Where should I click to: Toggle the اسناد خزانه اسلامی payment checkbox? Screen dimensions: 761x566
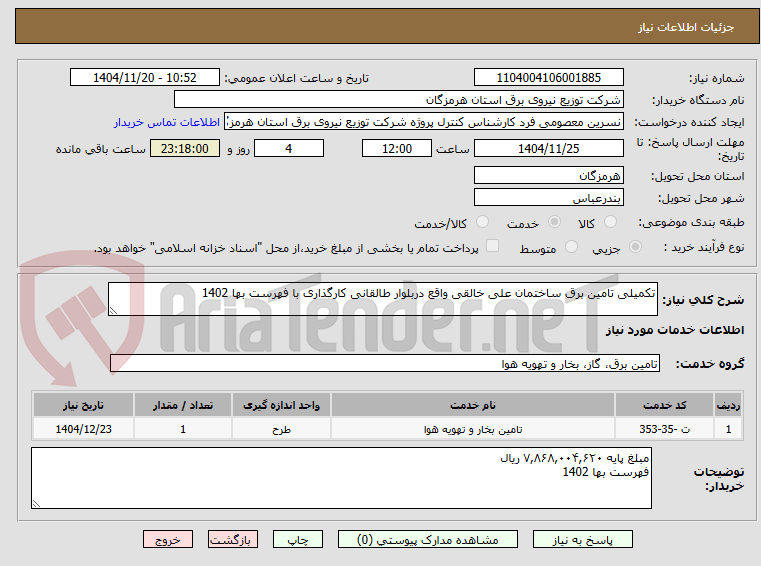coord(492,246)
